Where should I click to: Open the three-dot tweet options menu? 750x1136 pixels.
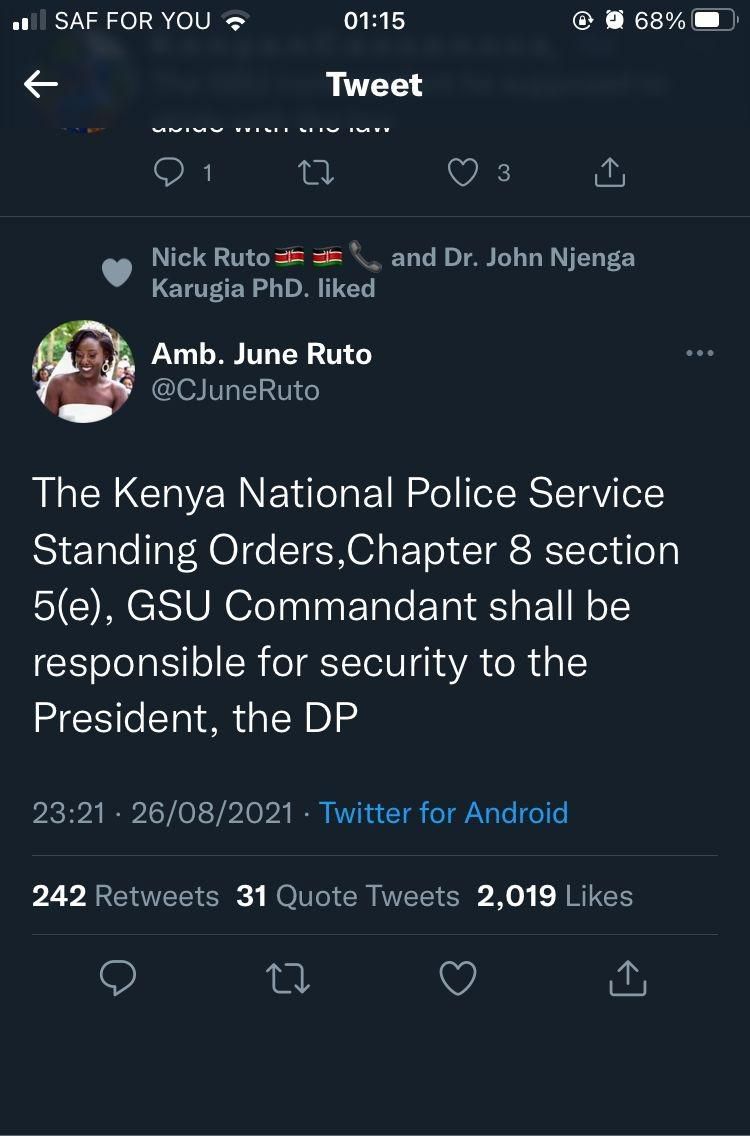click(700, 352)
